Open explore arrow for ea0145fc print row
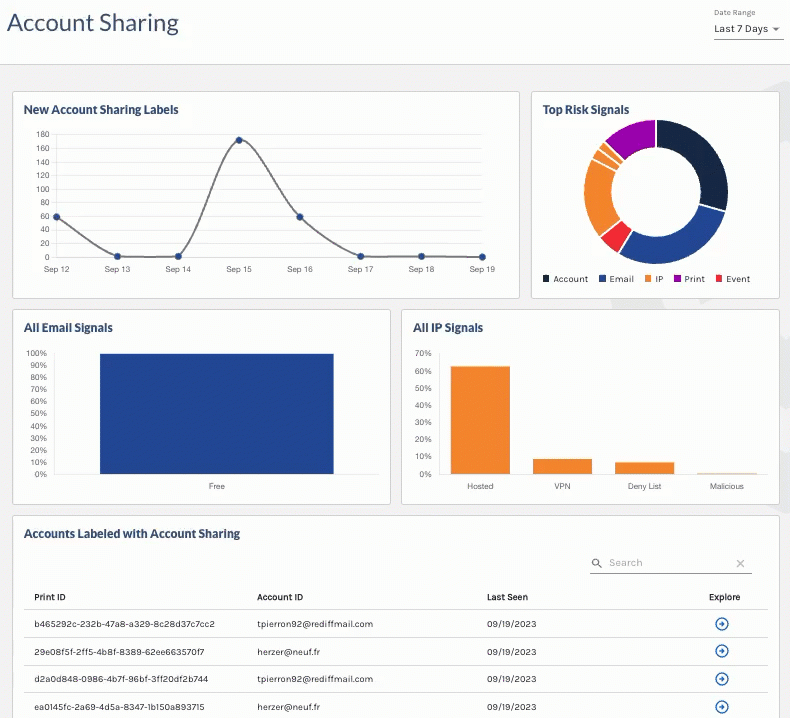This screenshot has height=718, width=790. click(721, 706)
